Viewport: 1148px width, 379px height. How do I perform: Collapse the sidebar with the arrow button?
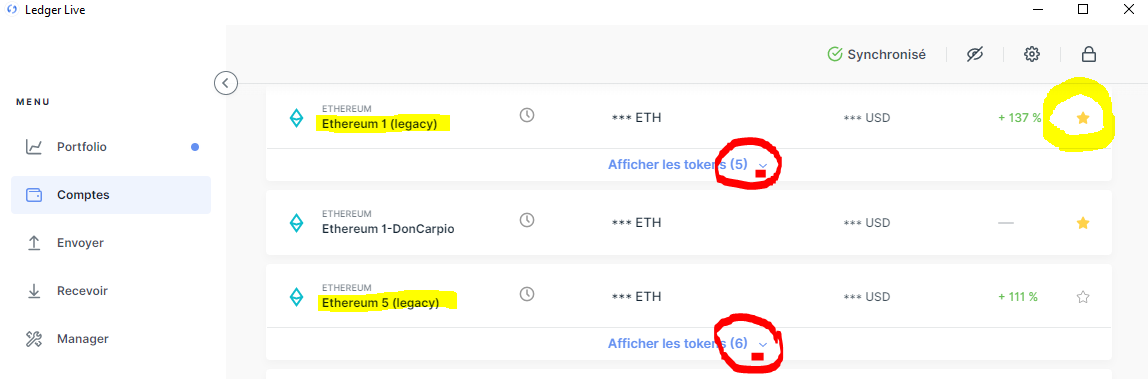pyautogui.click(x=226, y=83)
